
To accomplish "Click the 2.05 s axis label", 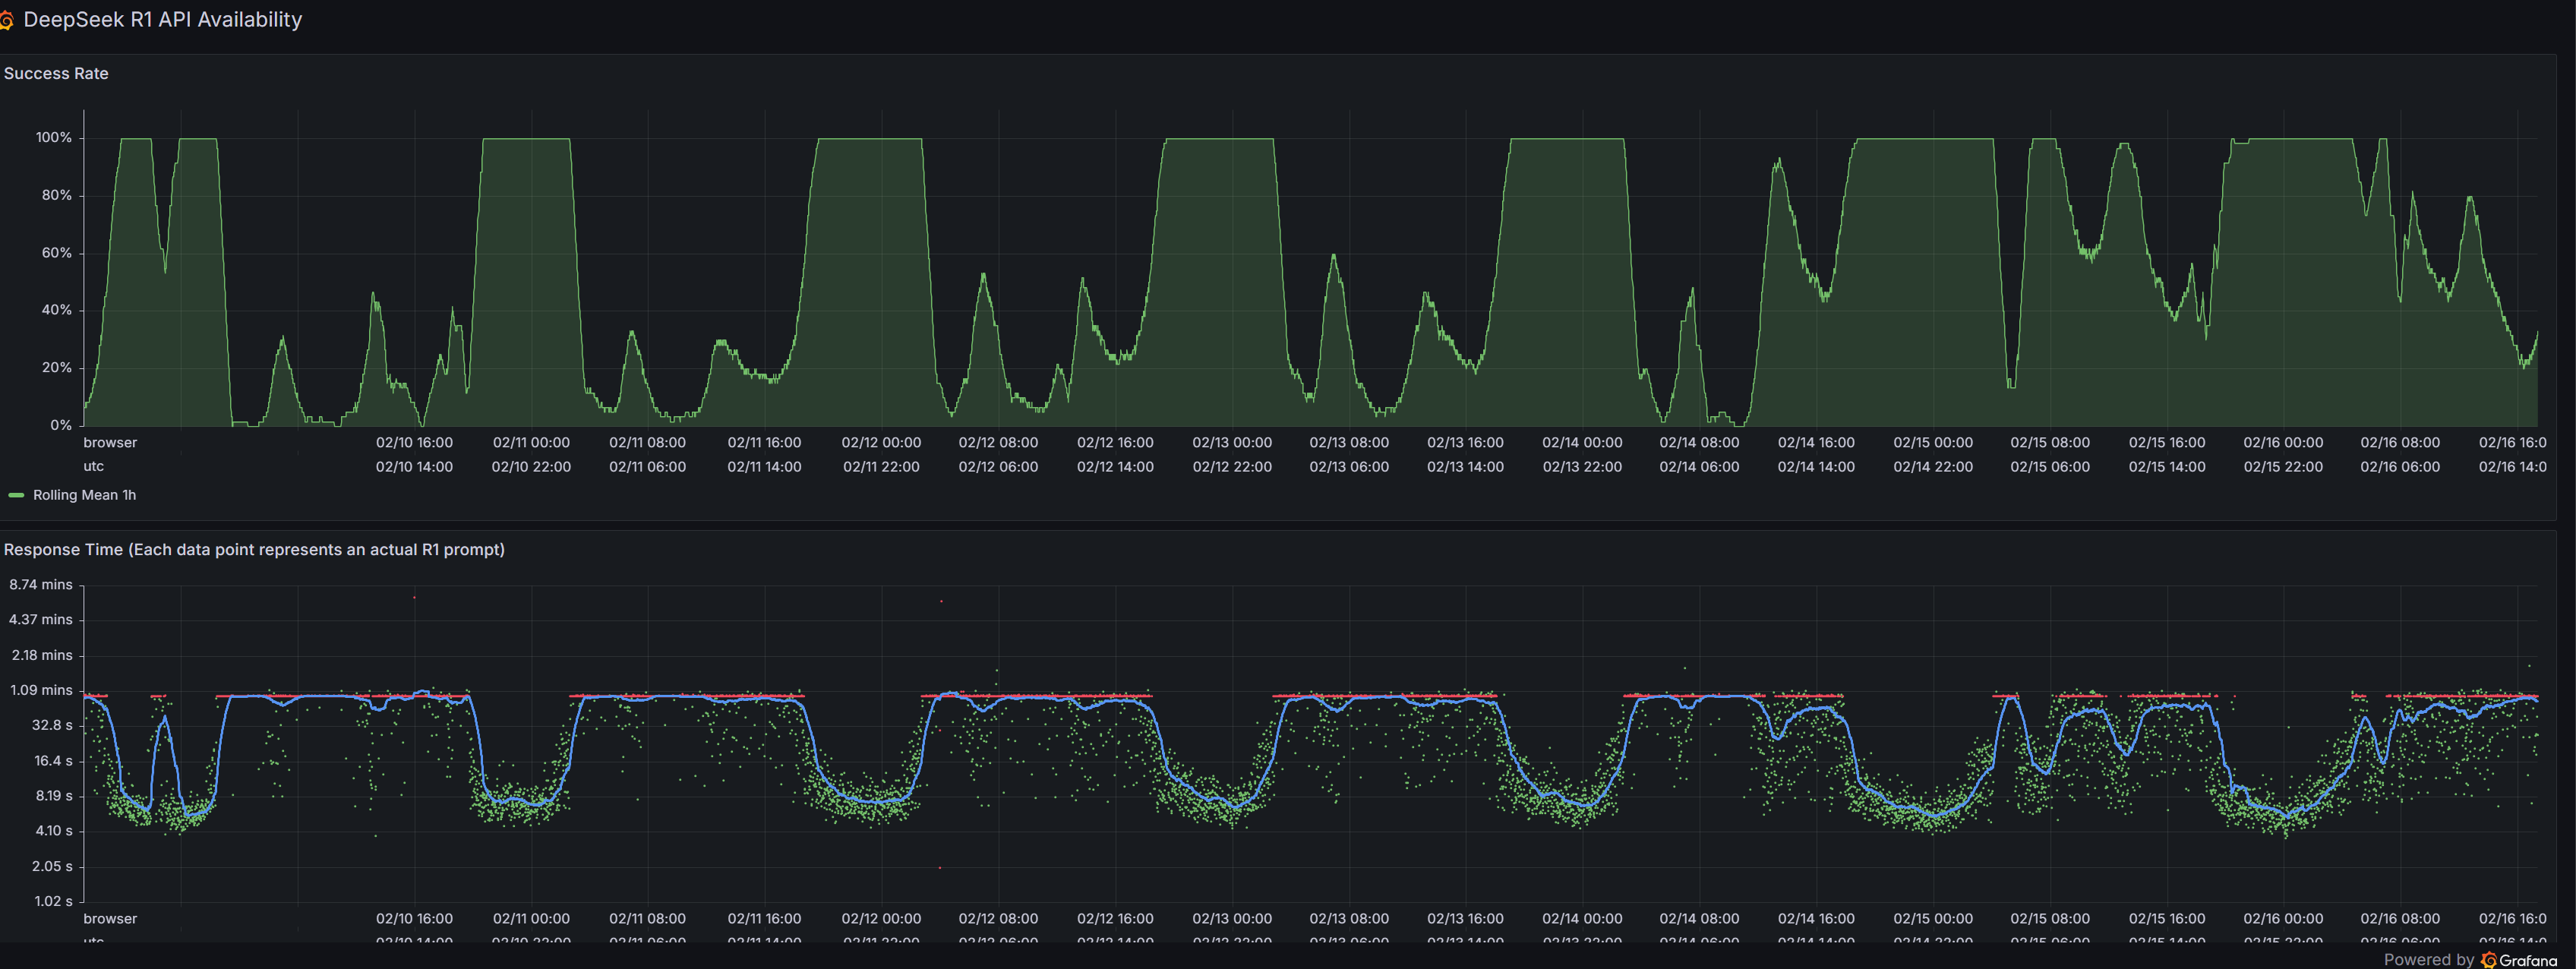I will [x=52, y=866].
